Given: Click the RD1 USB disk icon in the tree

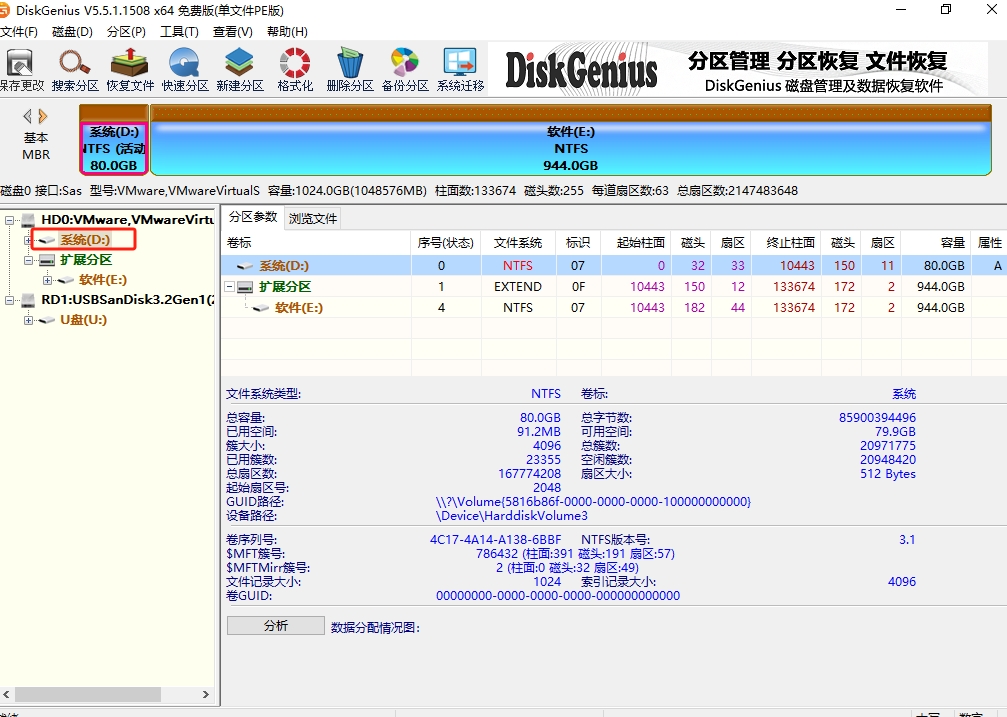Looking at the screenshot, I should 28,300.
